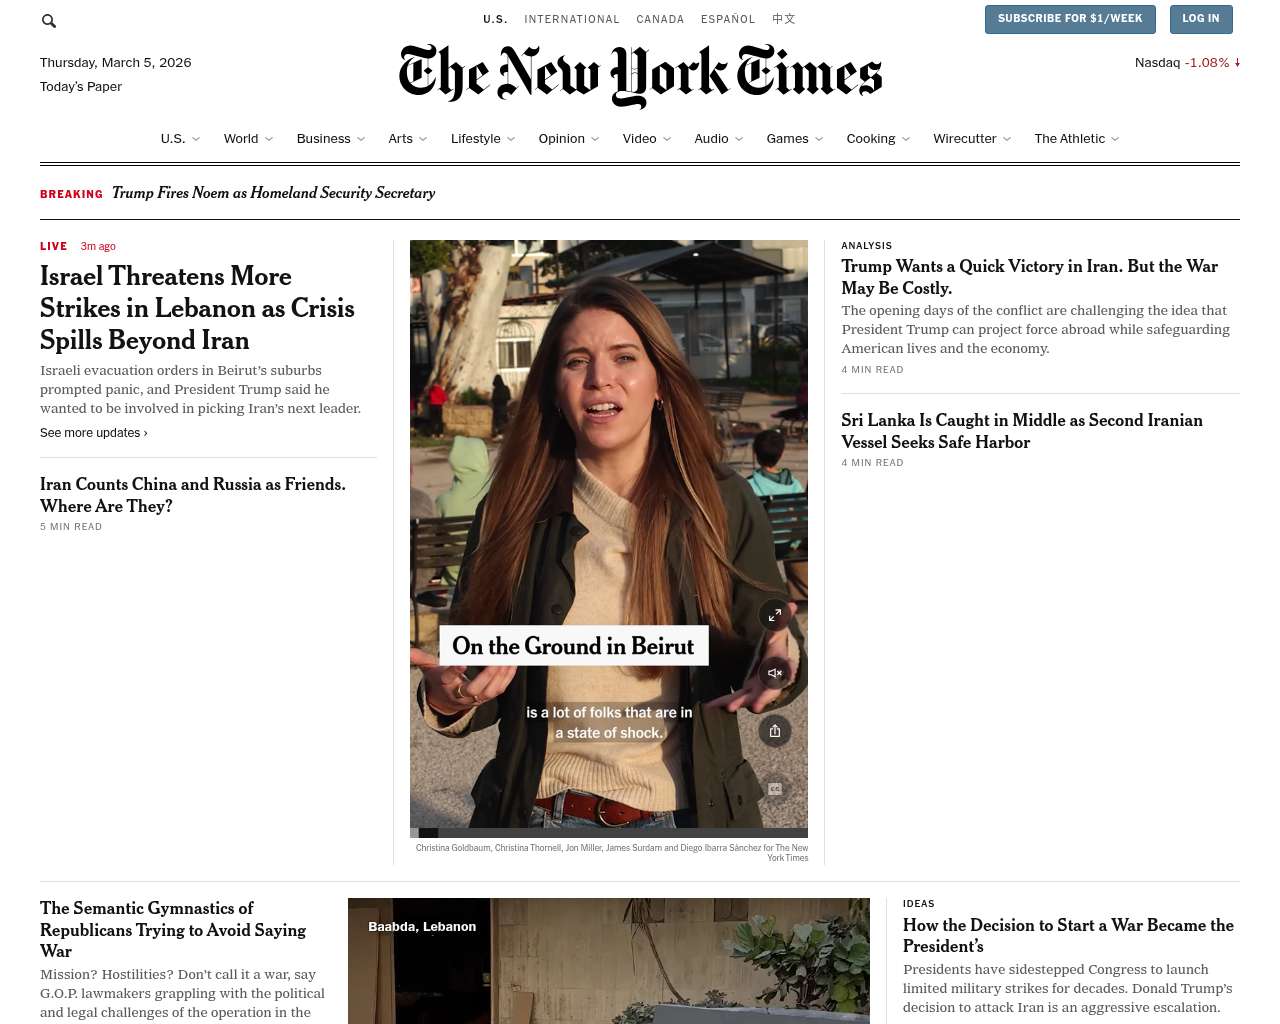Unmute the Beirut video sound
This screenshot has width=1280, height=1024.
(x=774, y=673)
